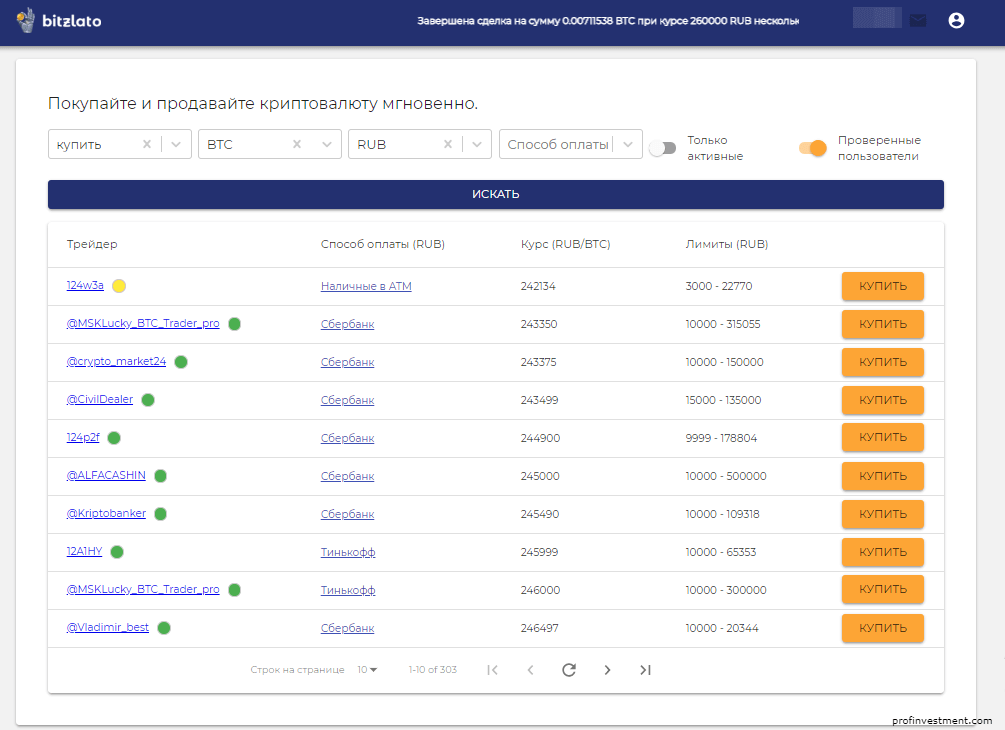The image size is (1005, 730).
Task: Select the rate value 242134
Action: tap(538, 286)
